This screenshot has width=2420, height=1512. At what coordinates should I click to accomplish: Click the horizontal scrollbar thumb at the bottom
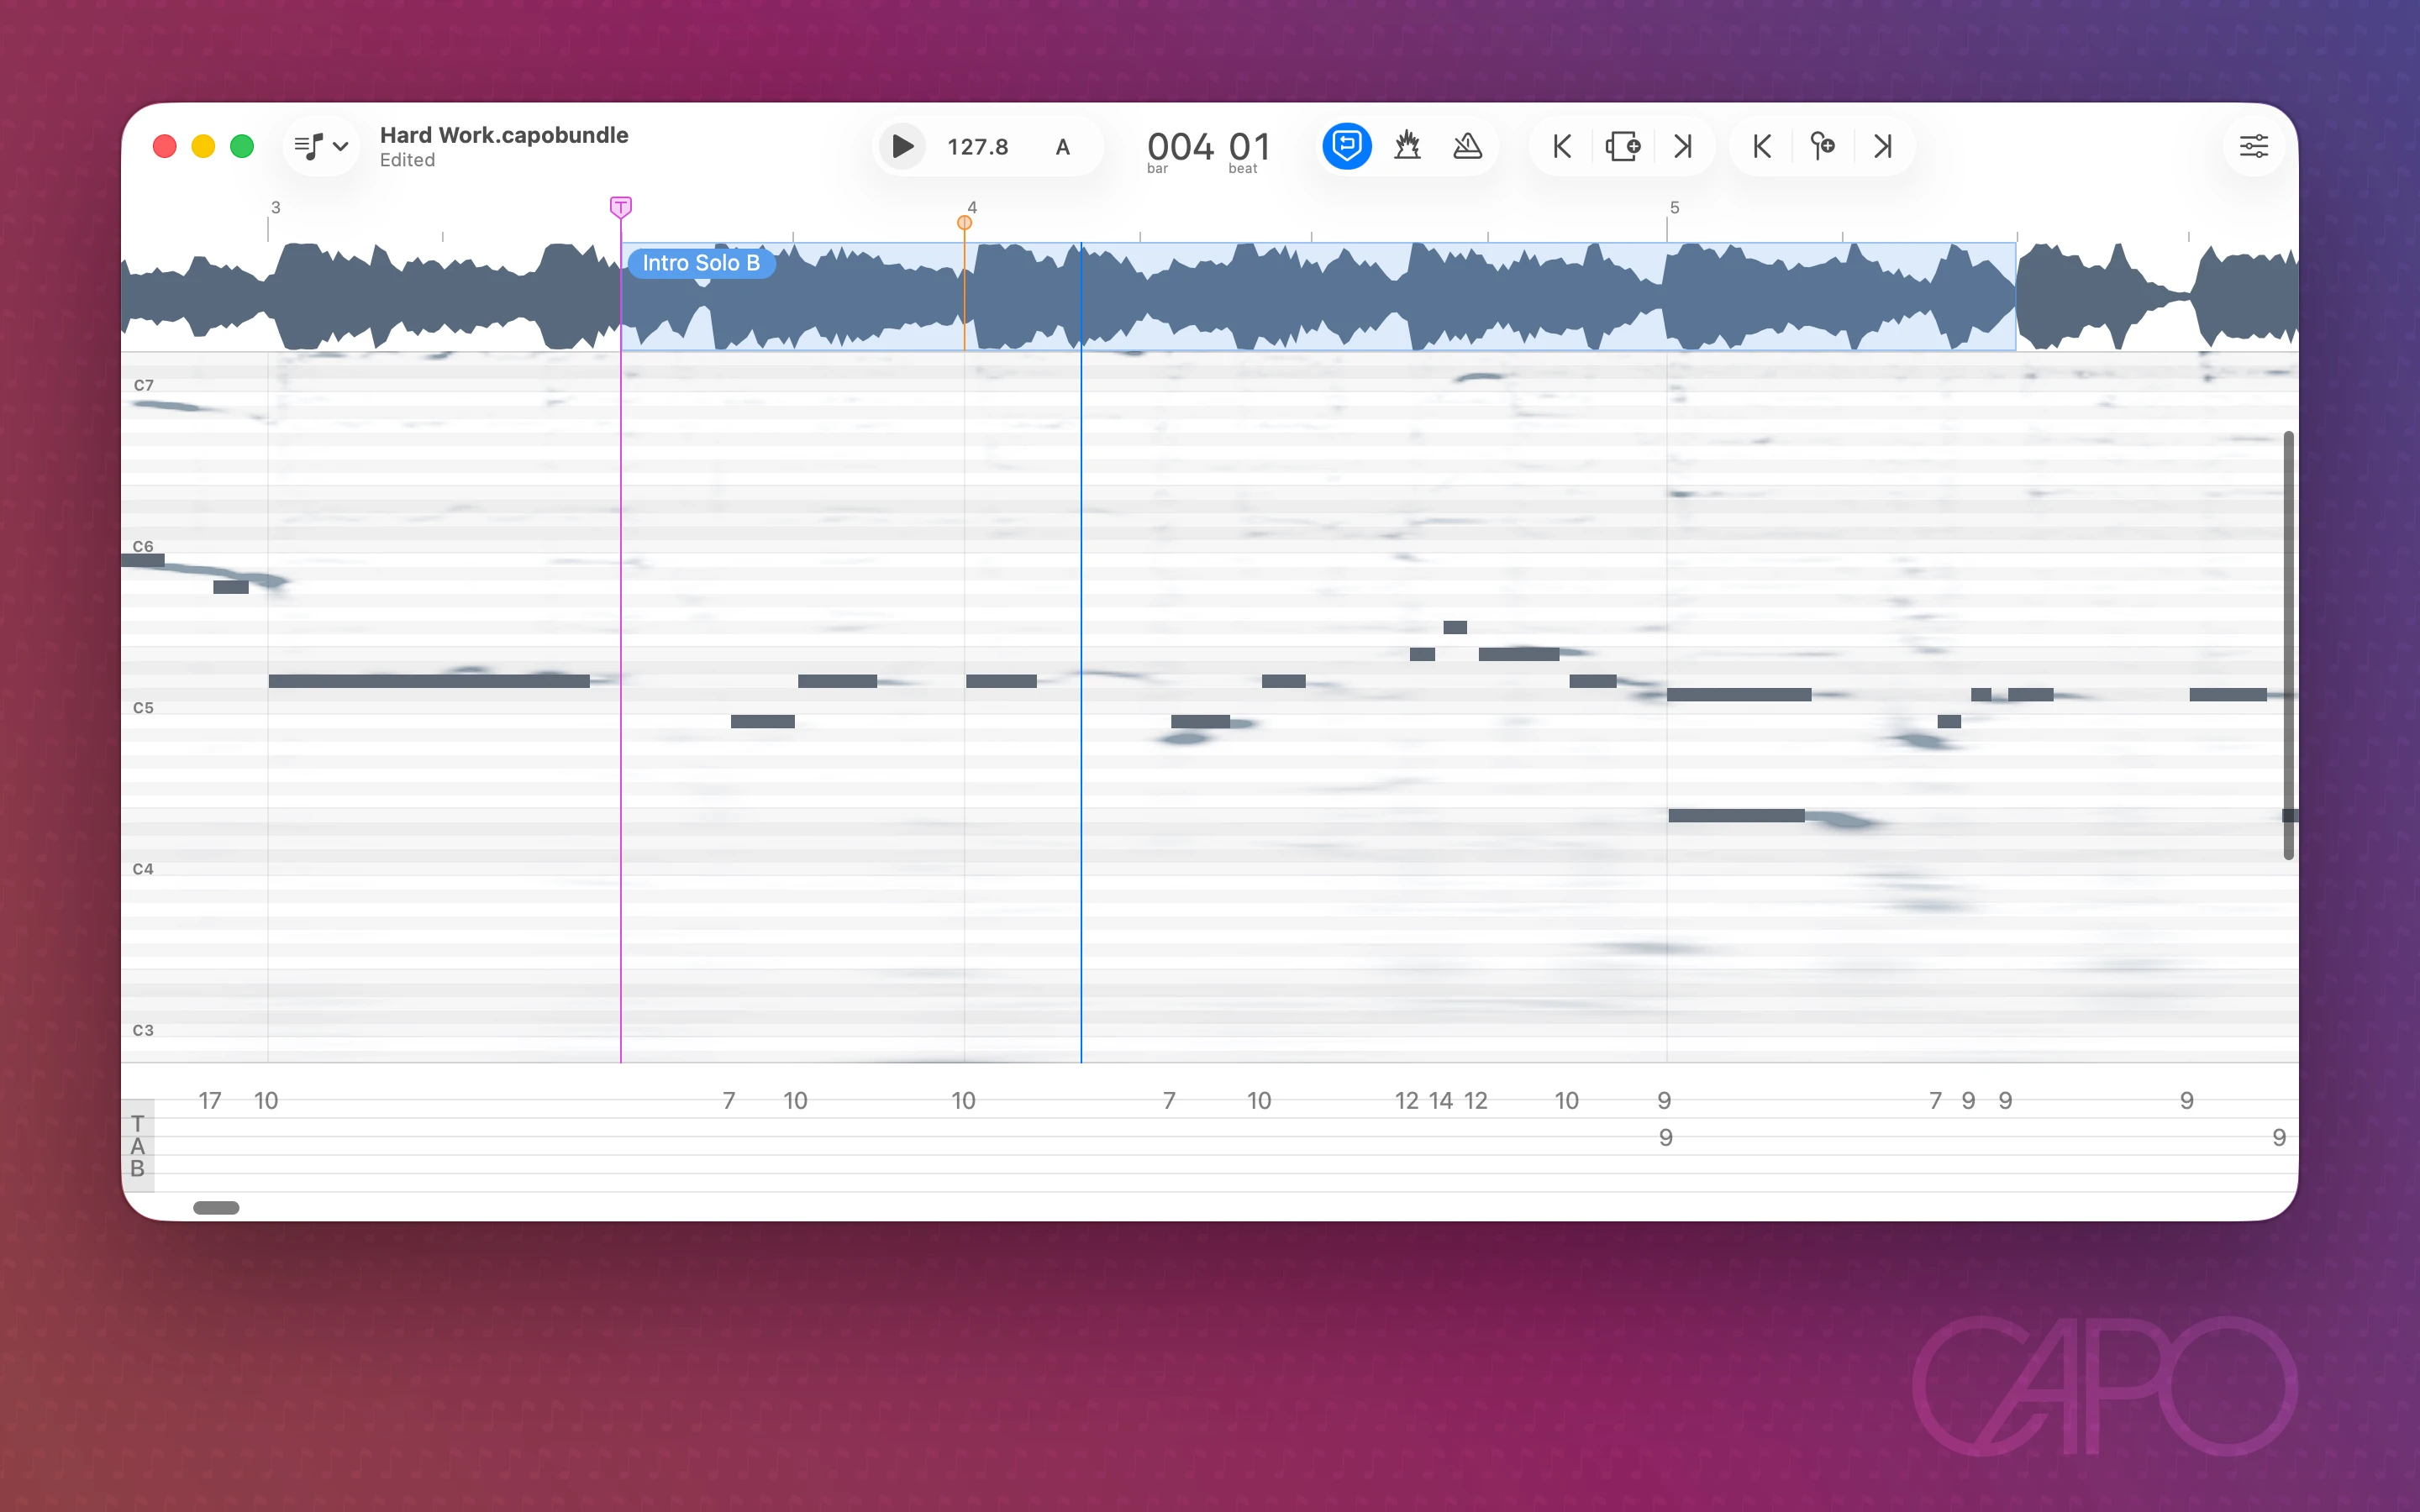coord(216,1207)
